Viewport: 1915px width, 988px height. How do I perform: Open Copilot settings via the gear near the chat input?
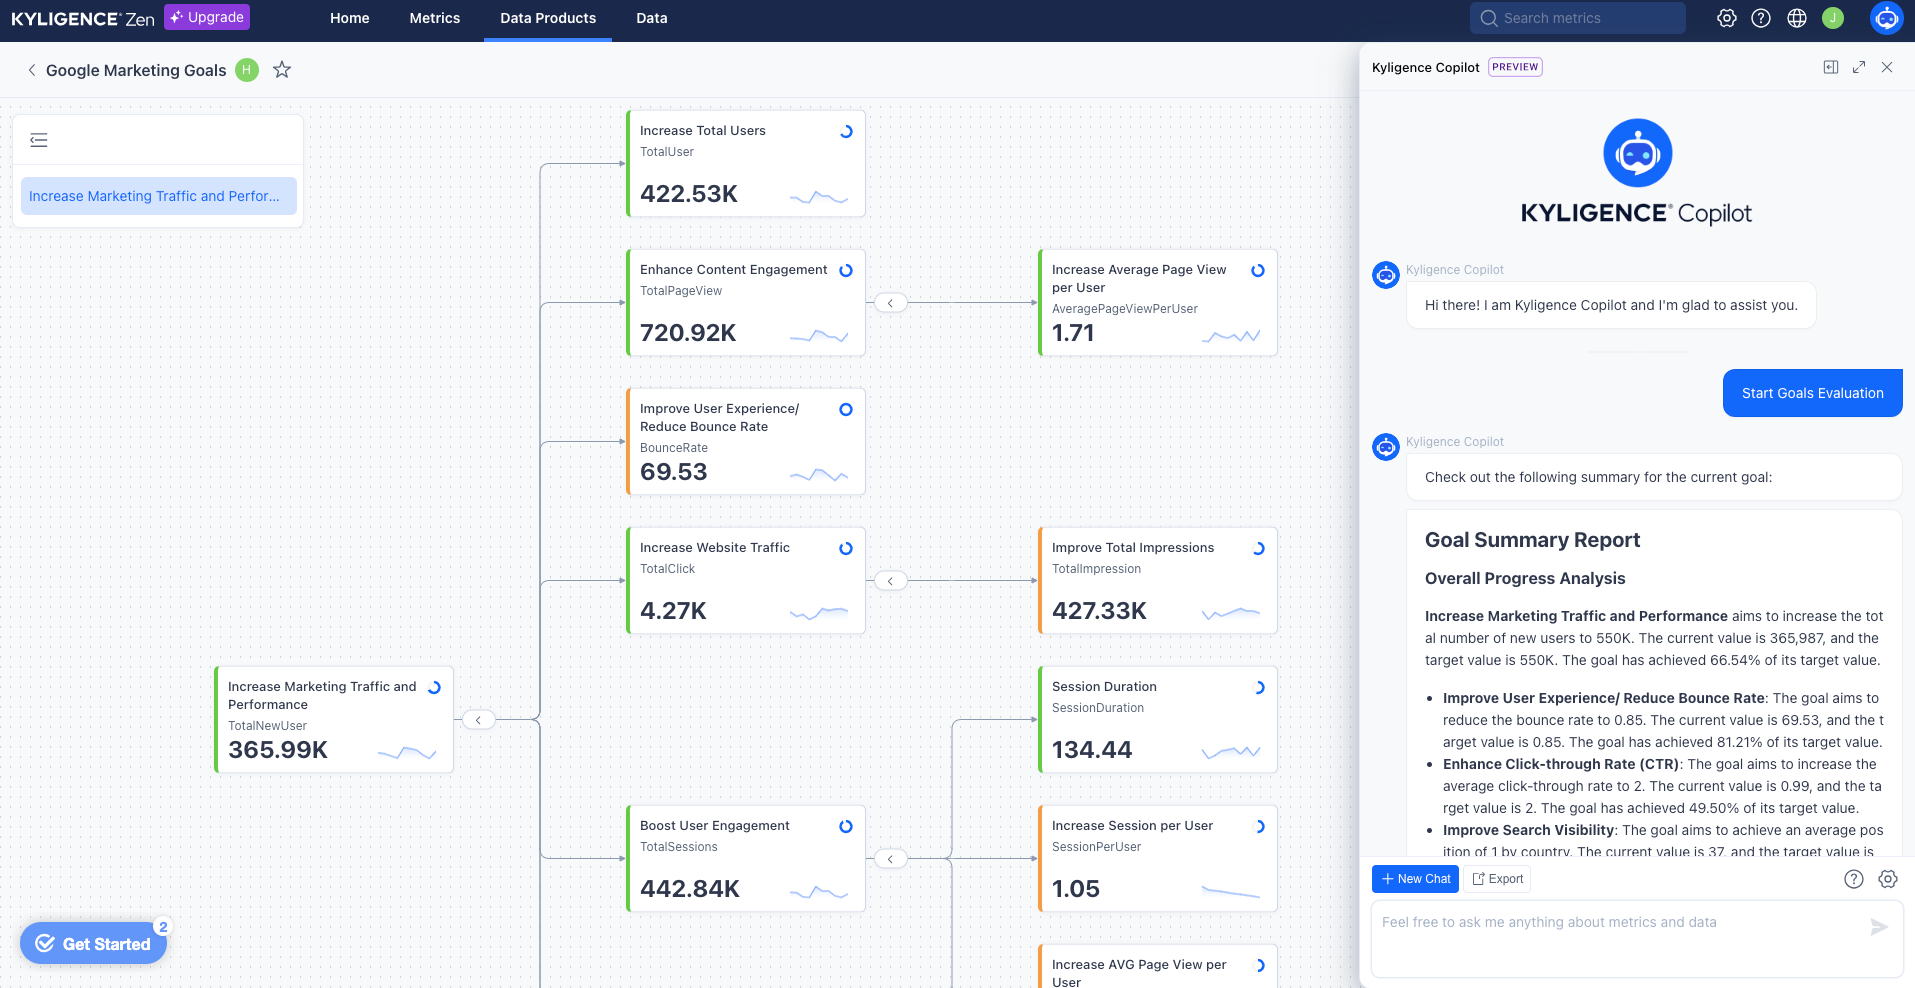pos(1888,879)
